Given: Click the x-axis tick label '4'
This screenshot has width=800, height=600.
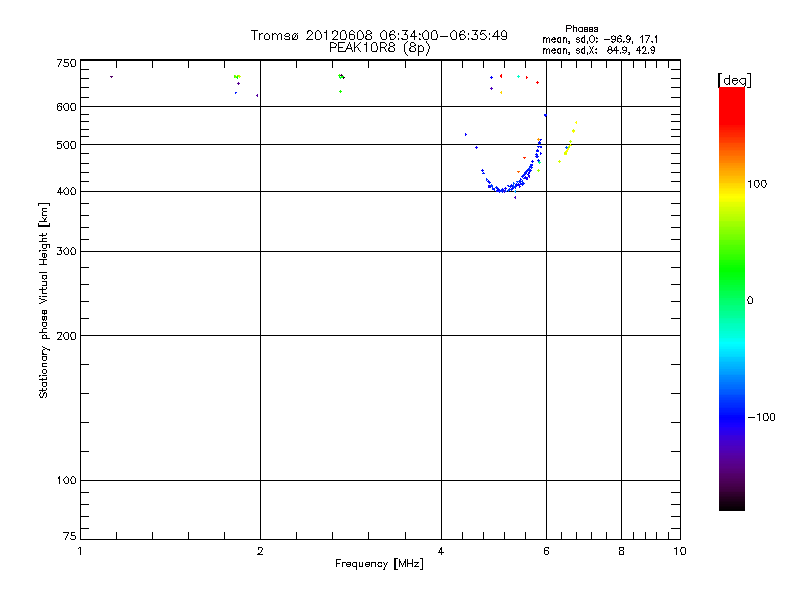Looking at the screenshot, I should [x=441, y=552].
